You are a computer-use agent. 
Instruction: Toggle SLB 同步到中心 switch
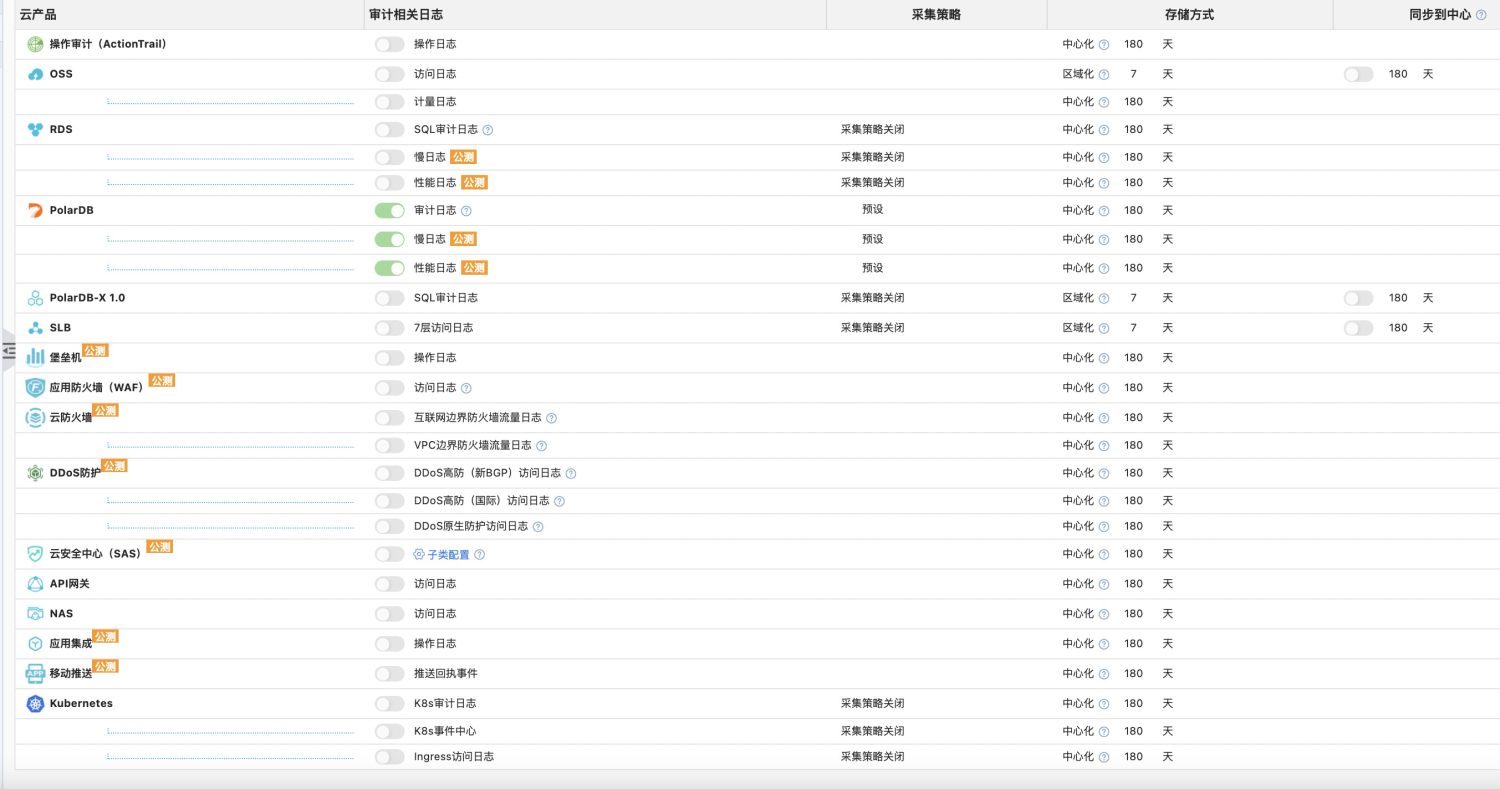(1359, 328)
